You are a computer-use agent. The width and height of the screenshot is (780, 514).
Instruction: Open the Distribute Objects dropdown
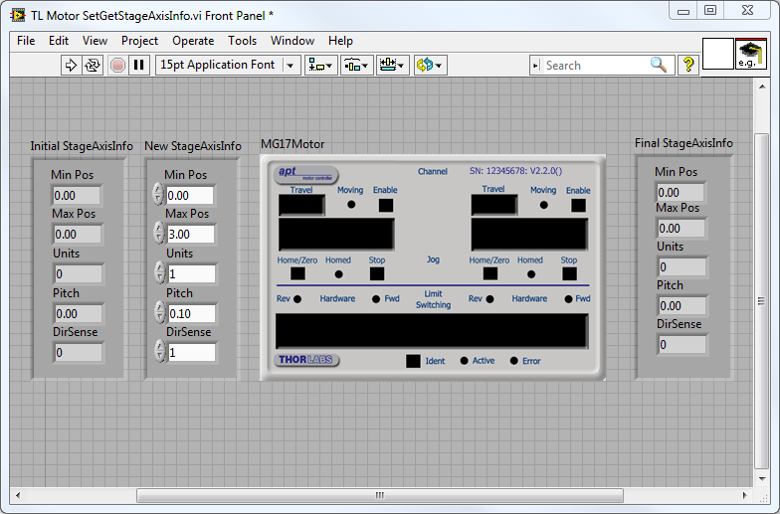(x=356, y=65)
